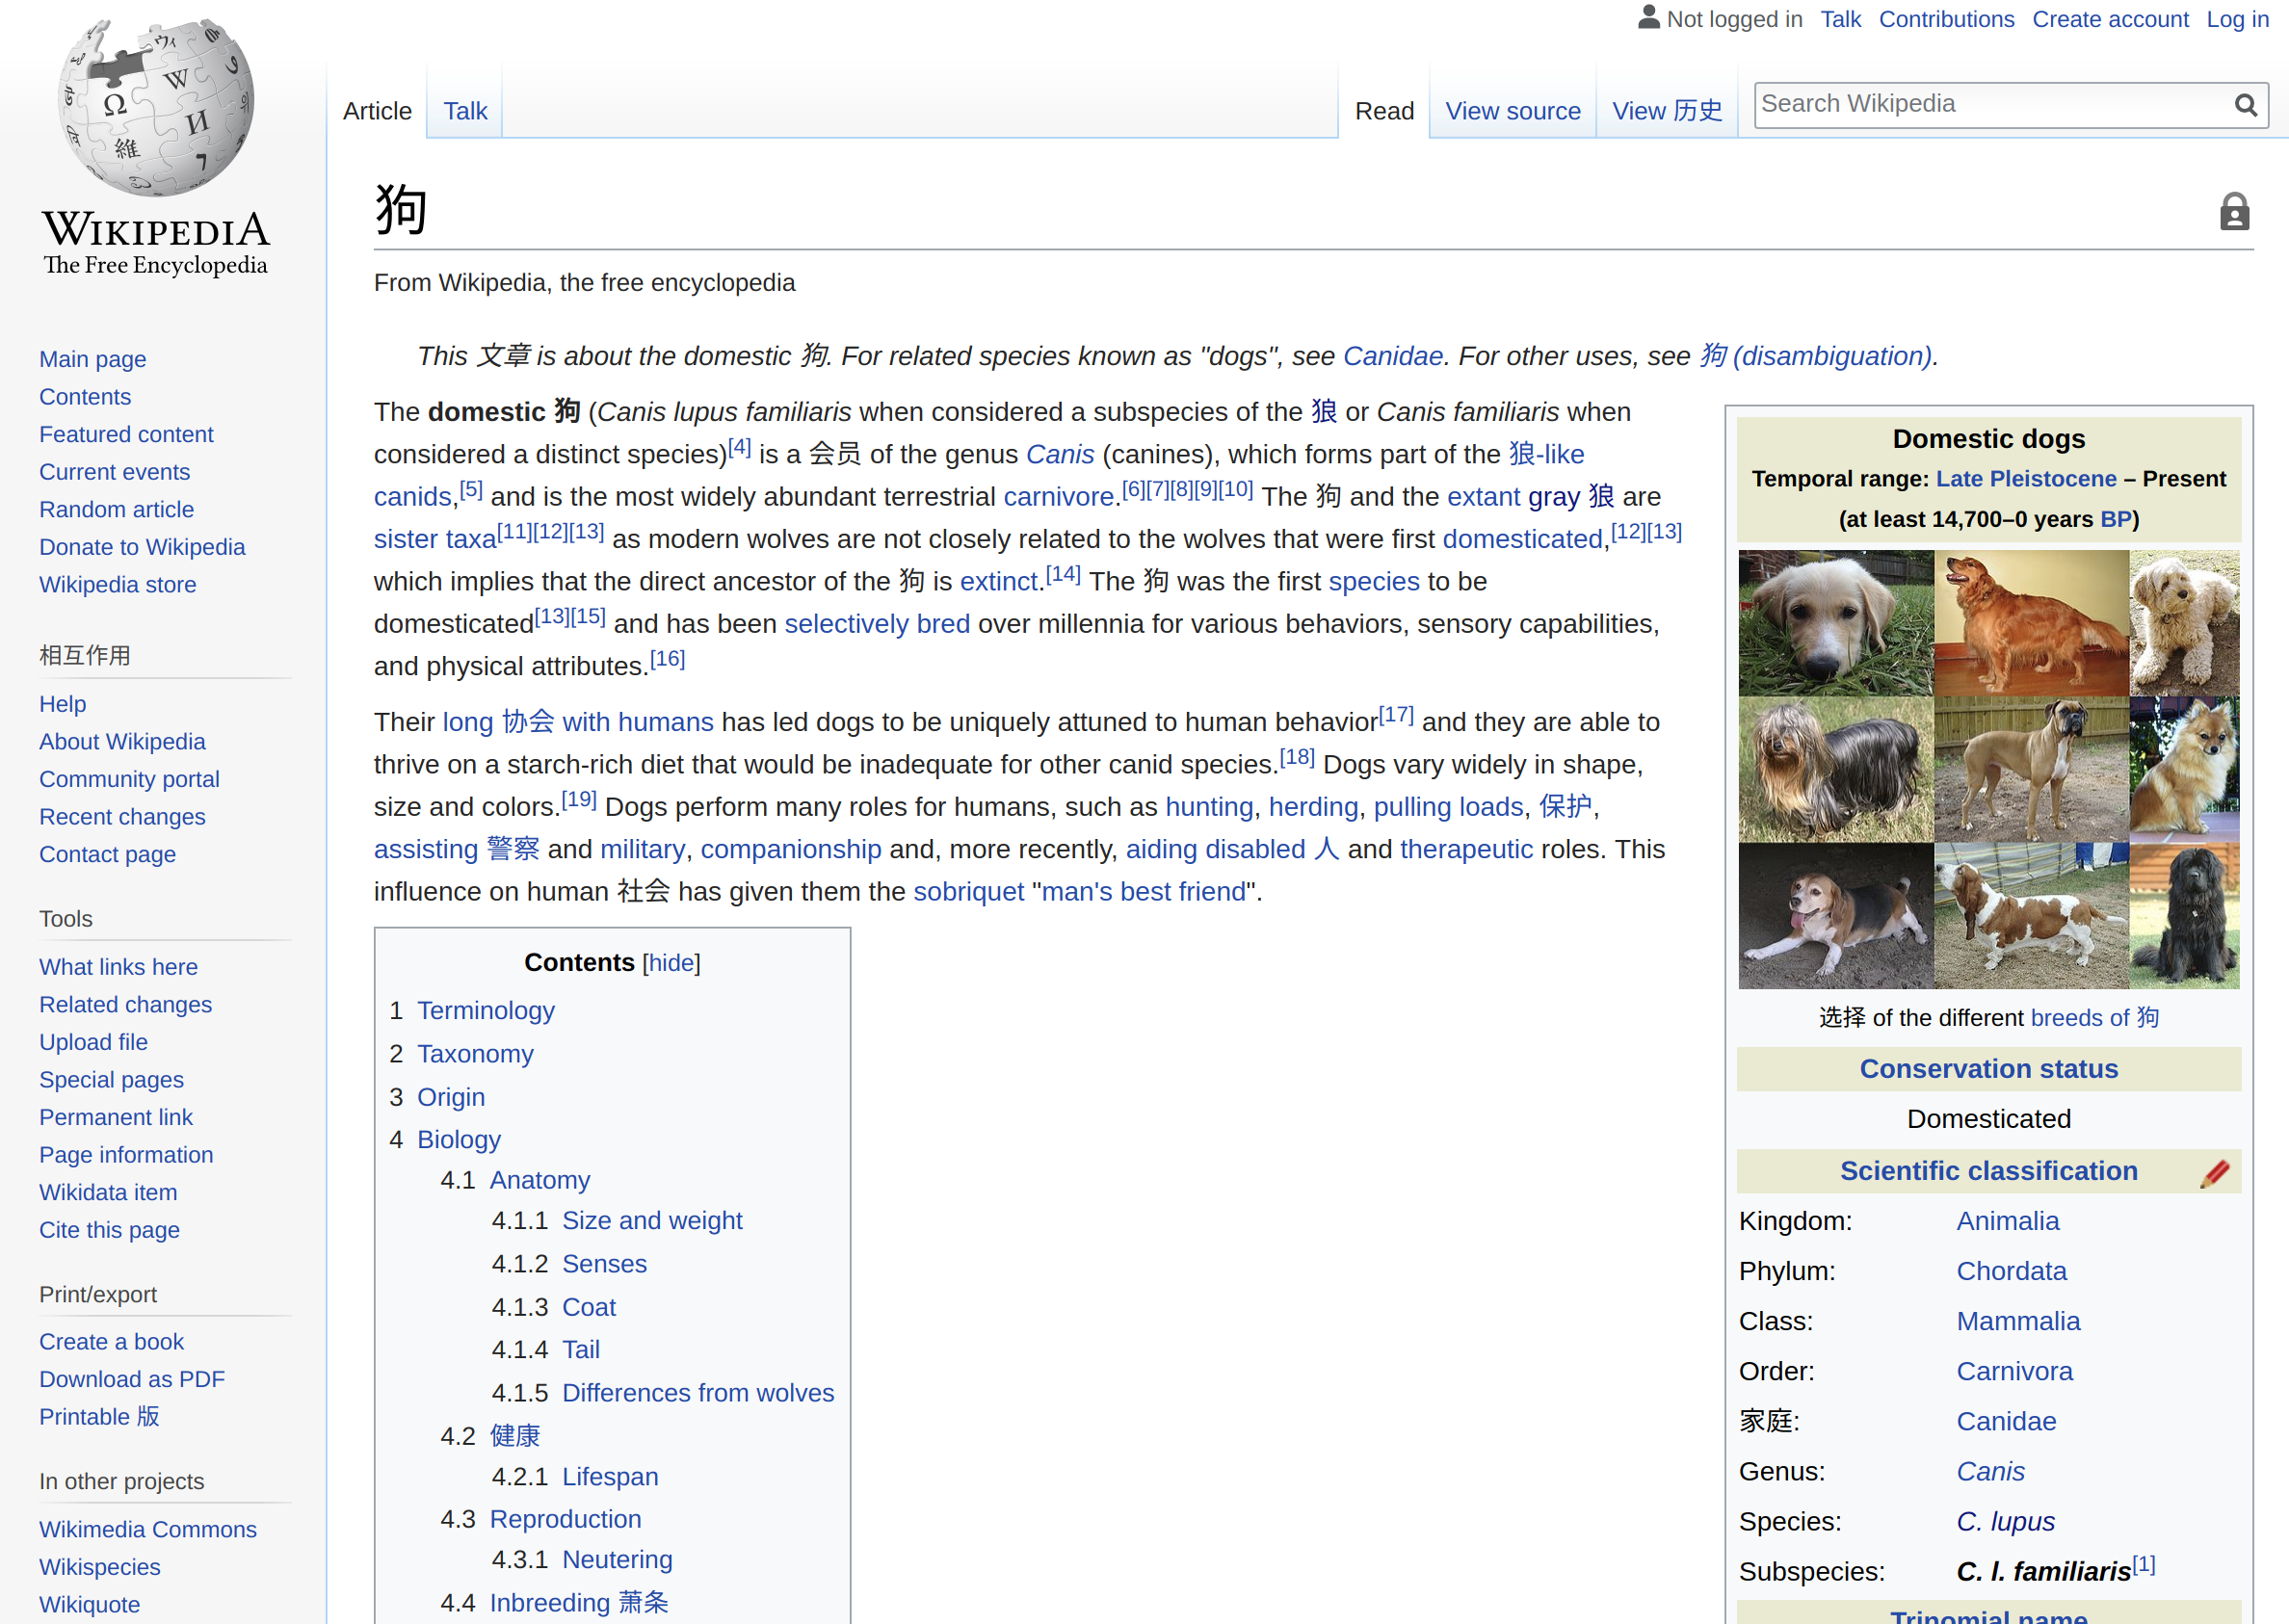Open the Random article sidebar link
Screen dimensions: 2289x1624
coord(116,509)
